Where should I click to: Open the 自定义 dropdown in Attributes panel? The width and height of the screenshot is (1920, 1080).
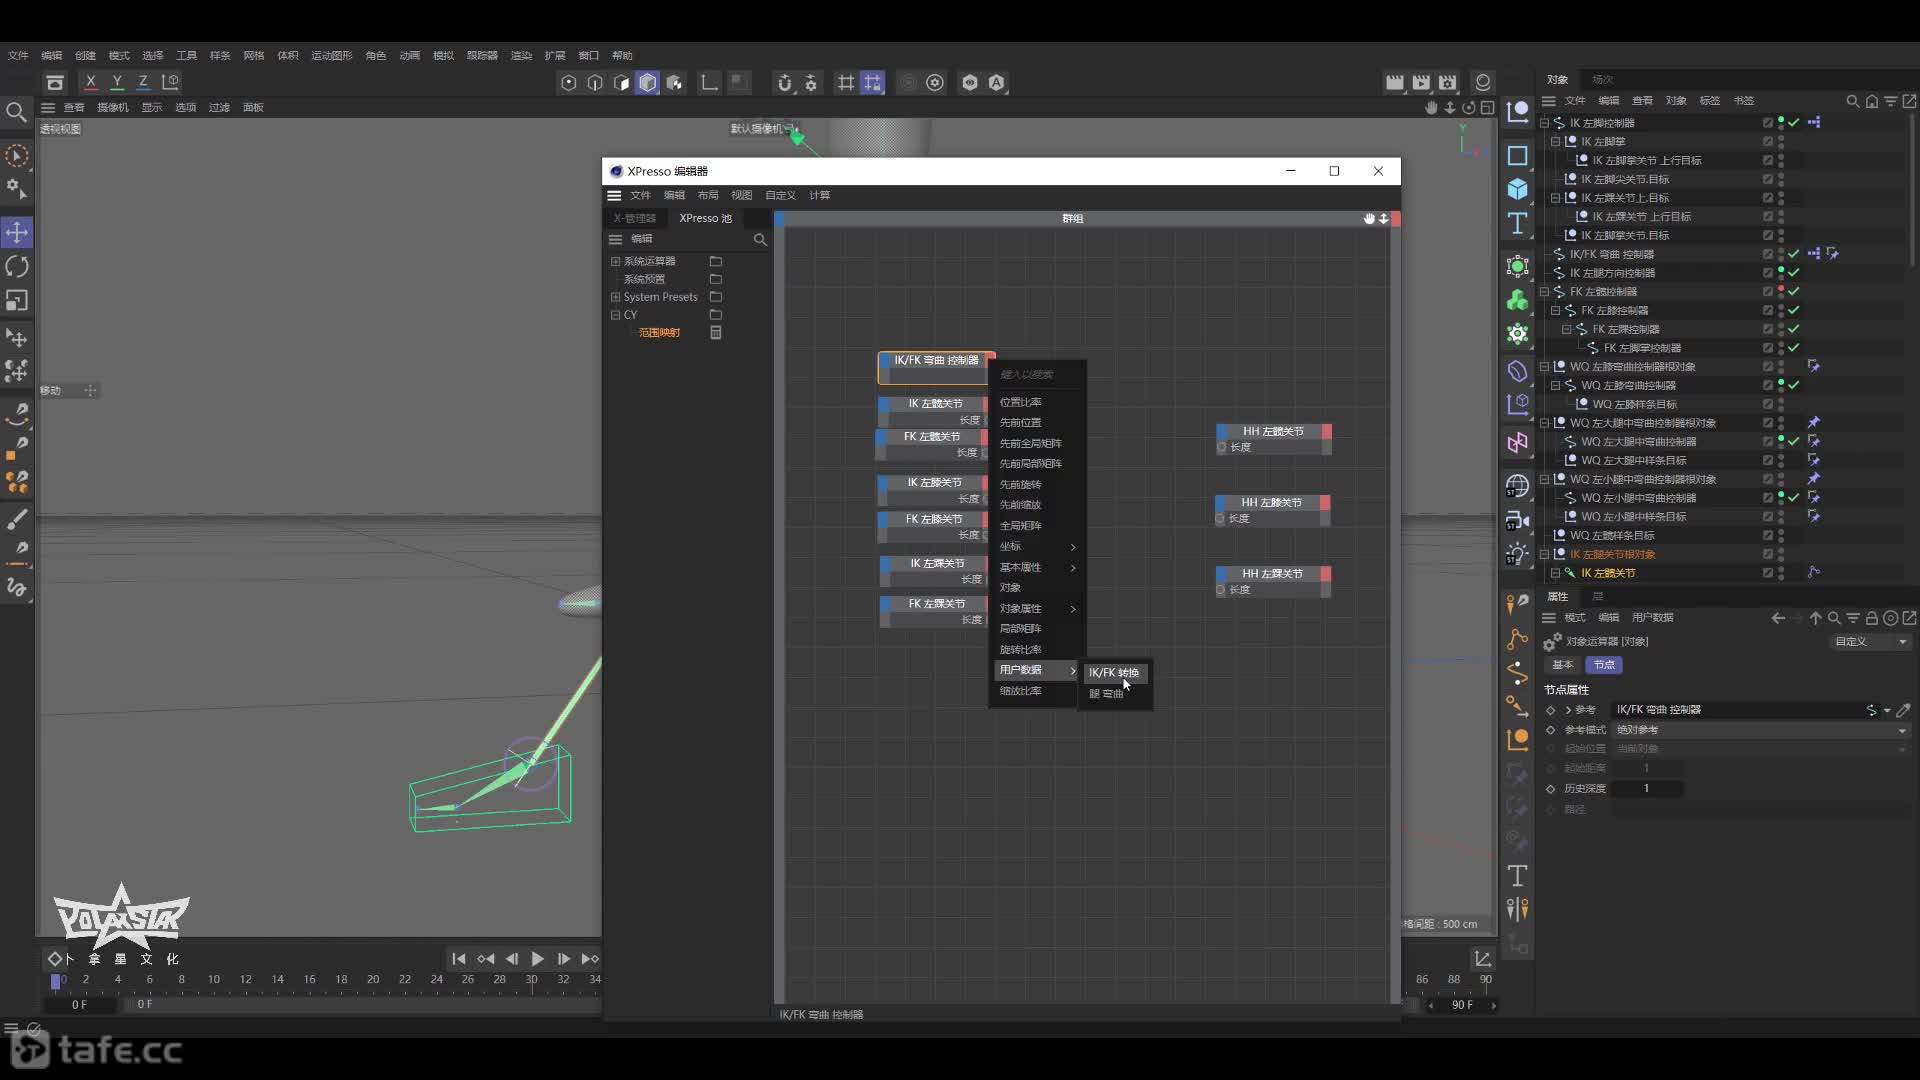click(x=1870, y=642)
